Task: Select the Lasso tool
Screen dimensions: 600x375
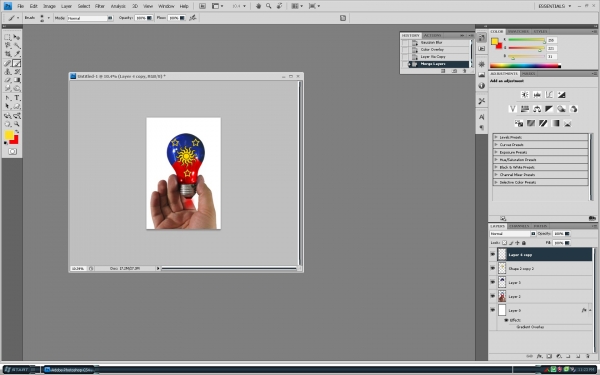Action: click(x=7, y=46)
